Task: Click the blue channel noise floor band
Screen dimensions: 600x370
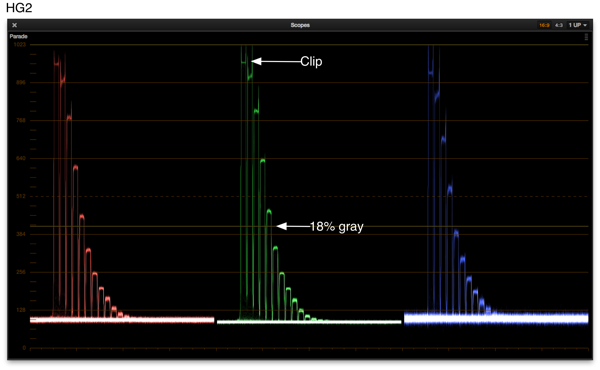Action: tap(496, 318)
